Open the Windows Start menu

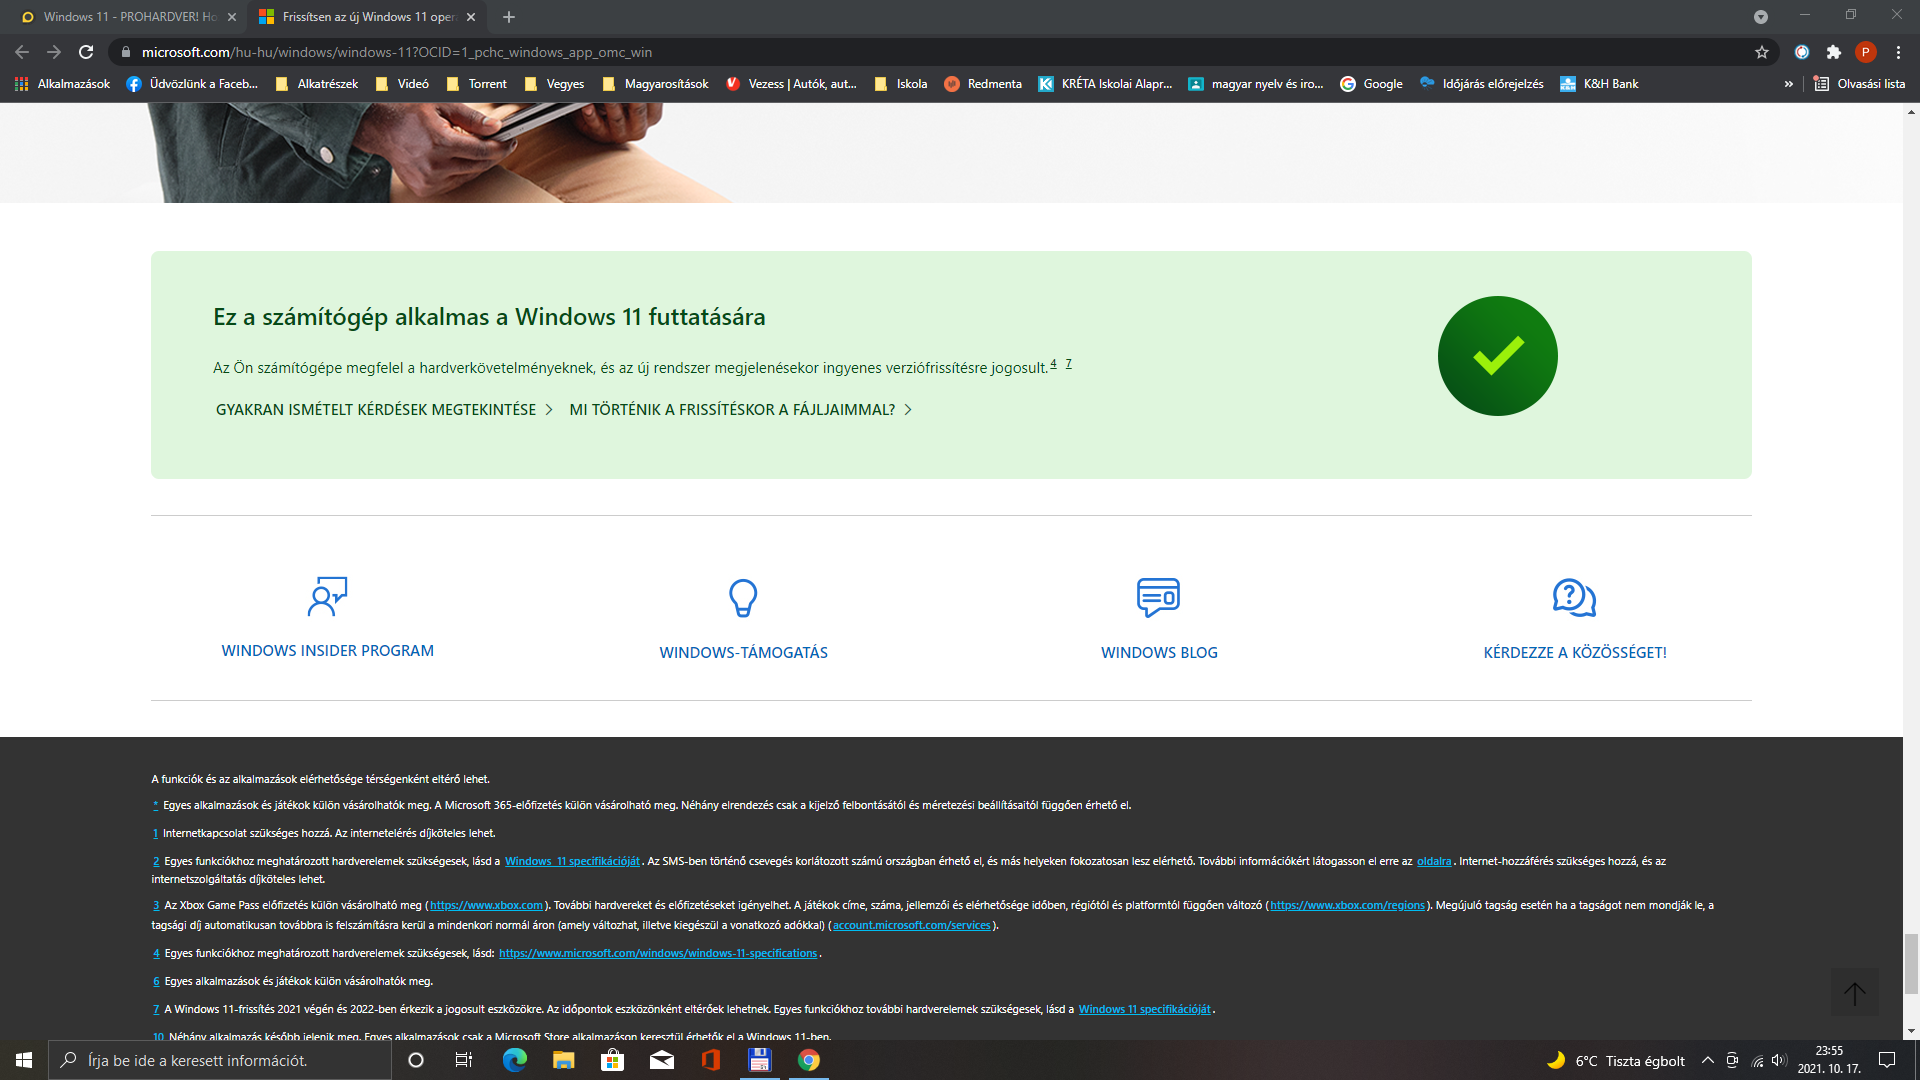[x=24, y=1060]
